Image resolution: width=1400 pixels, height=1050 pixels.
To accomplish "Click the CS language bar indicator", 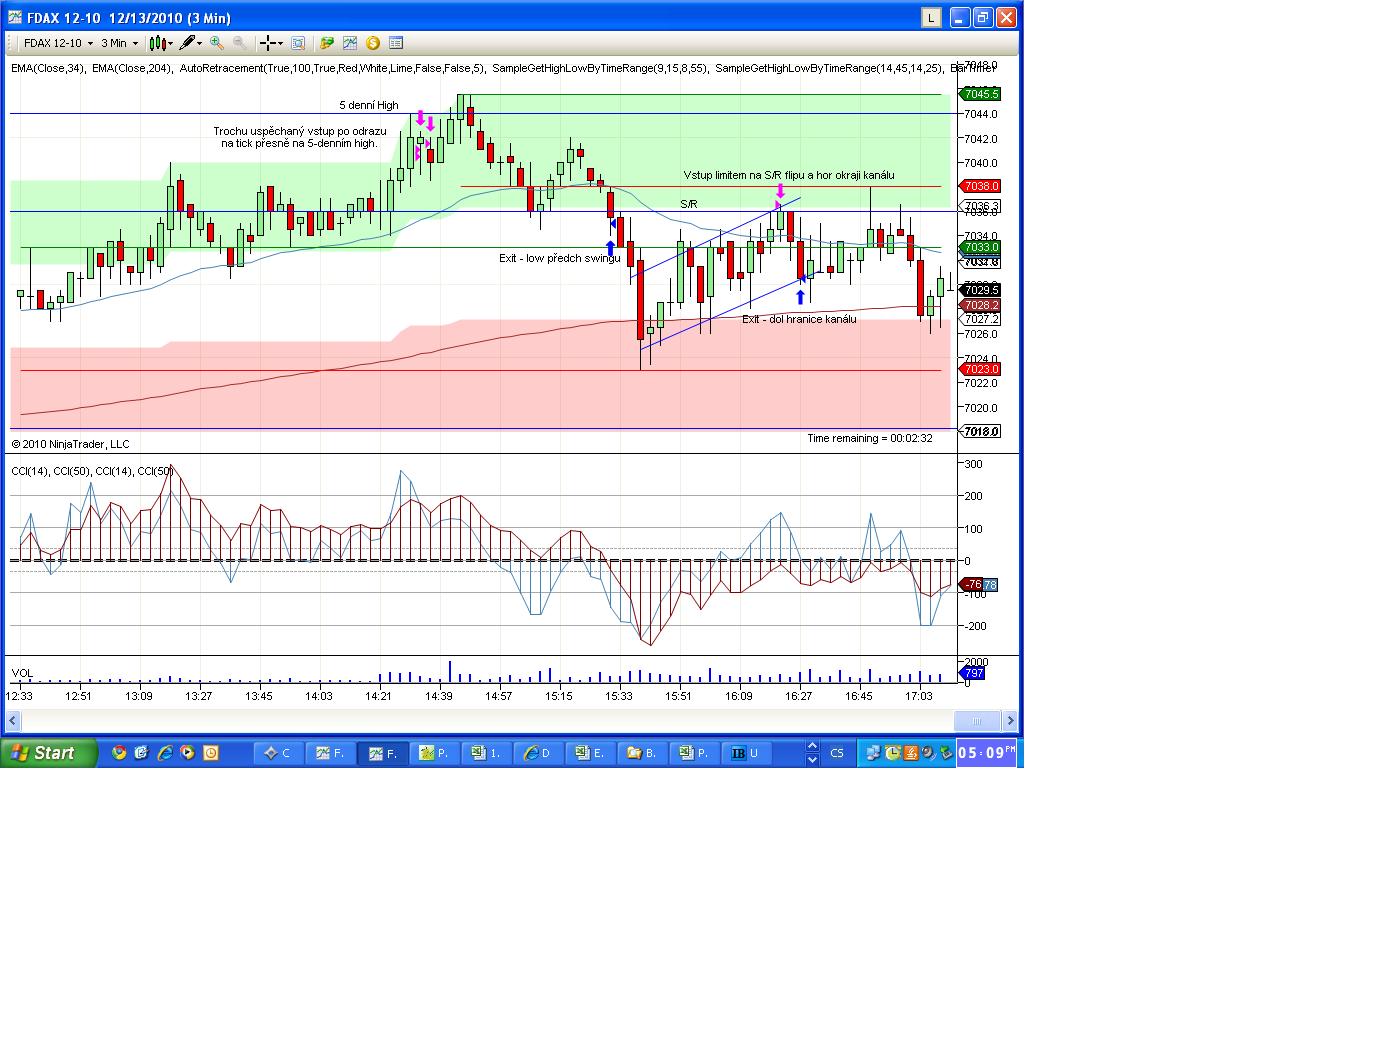I will [x=837, y=753].
